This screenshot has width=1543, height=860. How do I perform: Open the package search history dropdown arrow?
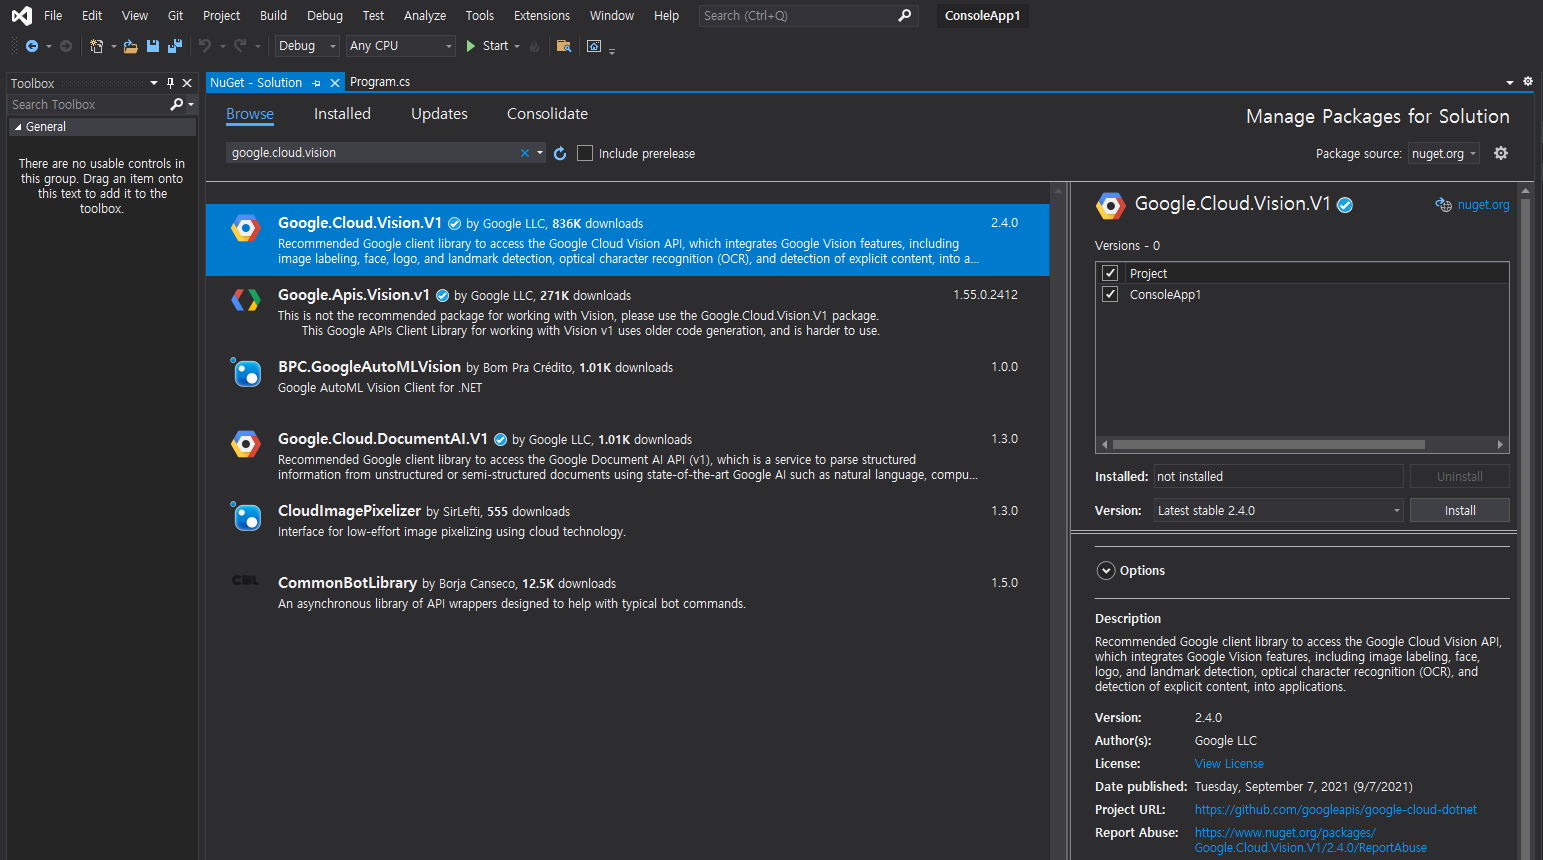[540, 153]
